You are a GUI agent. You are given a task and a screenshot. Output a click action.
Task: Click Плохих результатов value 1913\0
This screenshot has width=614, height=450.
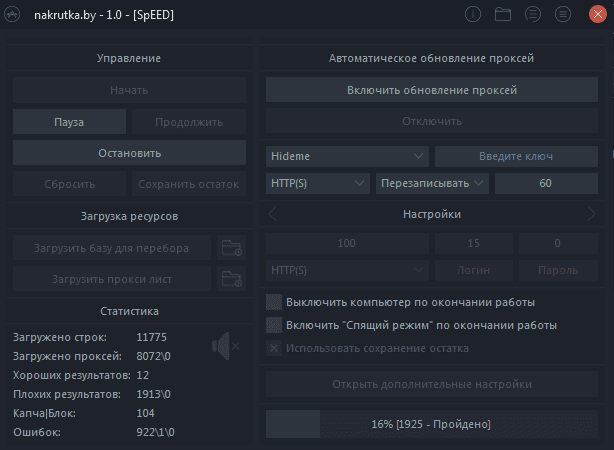point(154,394)
